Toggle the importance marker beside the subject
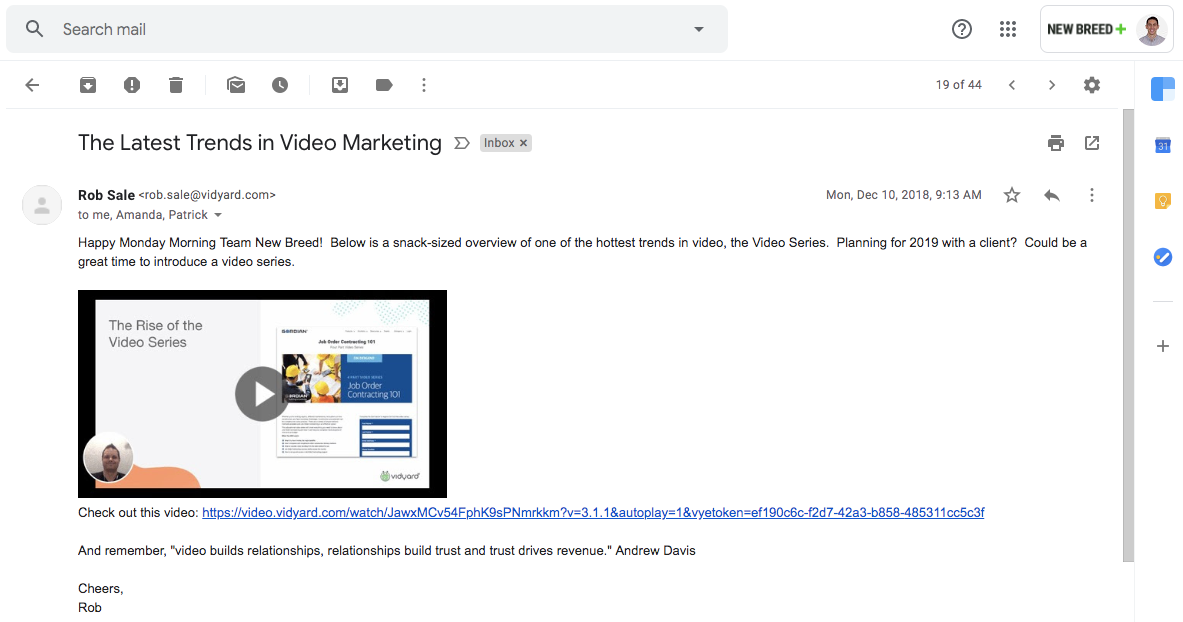Screen dimensions: 1183x622 coord(461,143)
